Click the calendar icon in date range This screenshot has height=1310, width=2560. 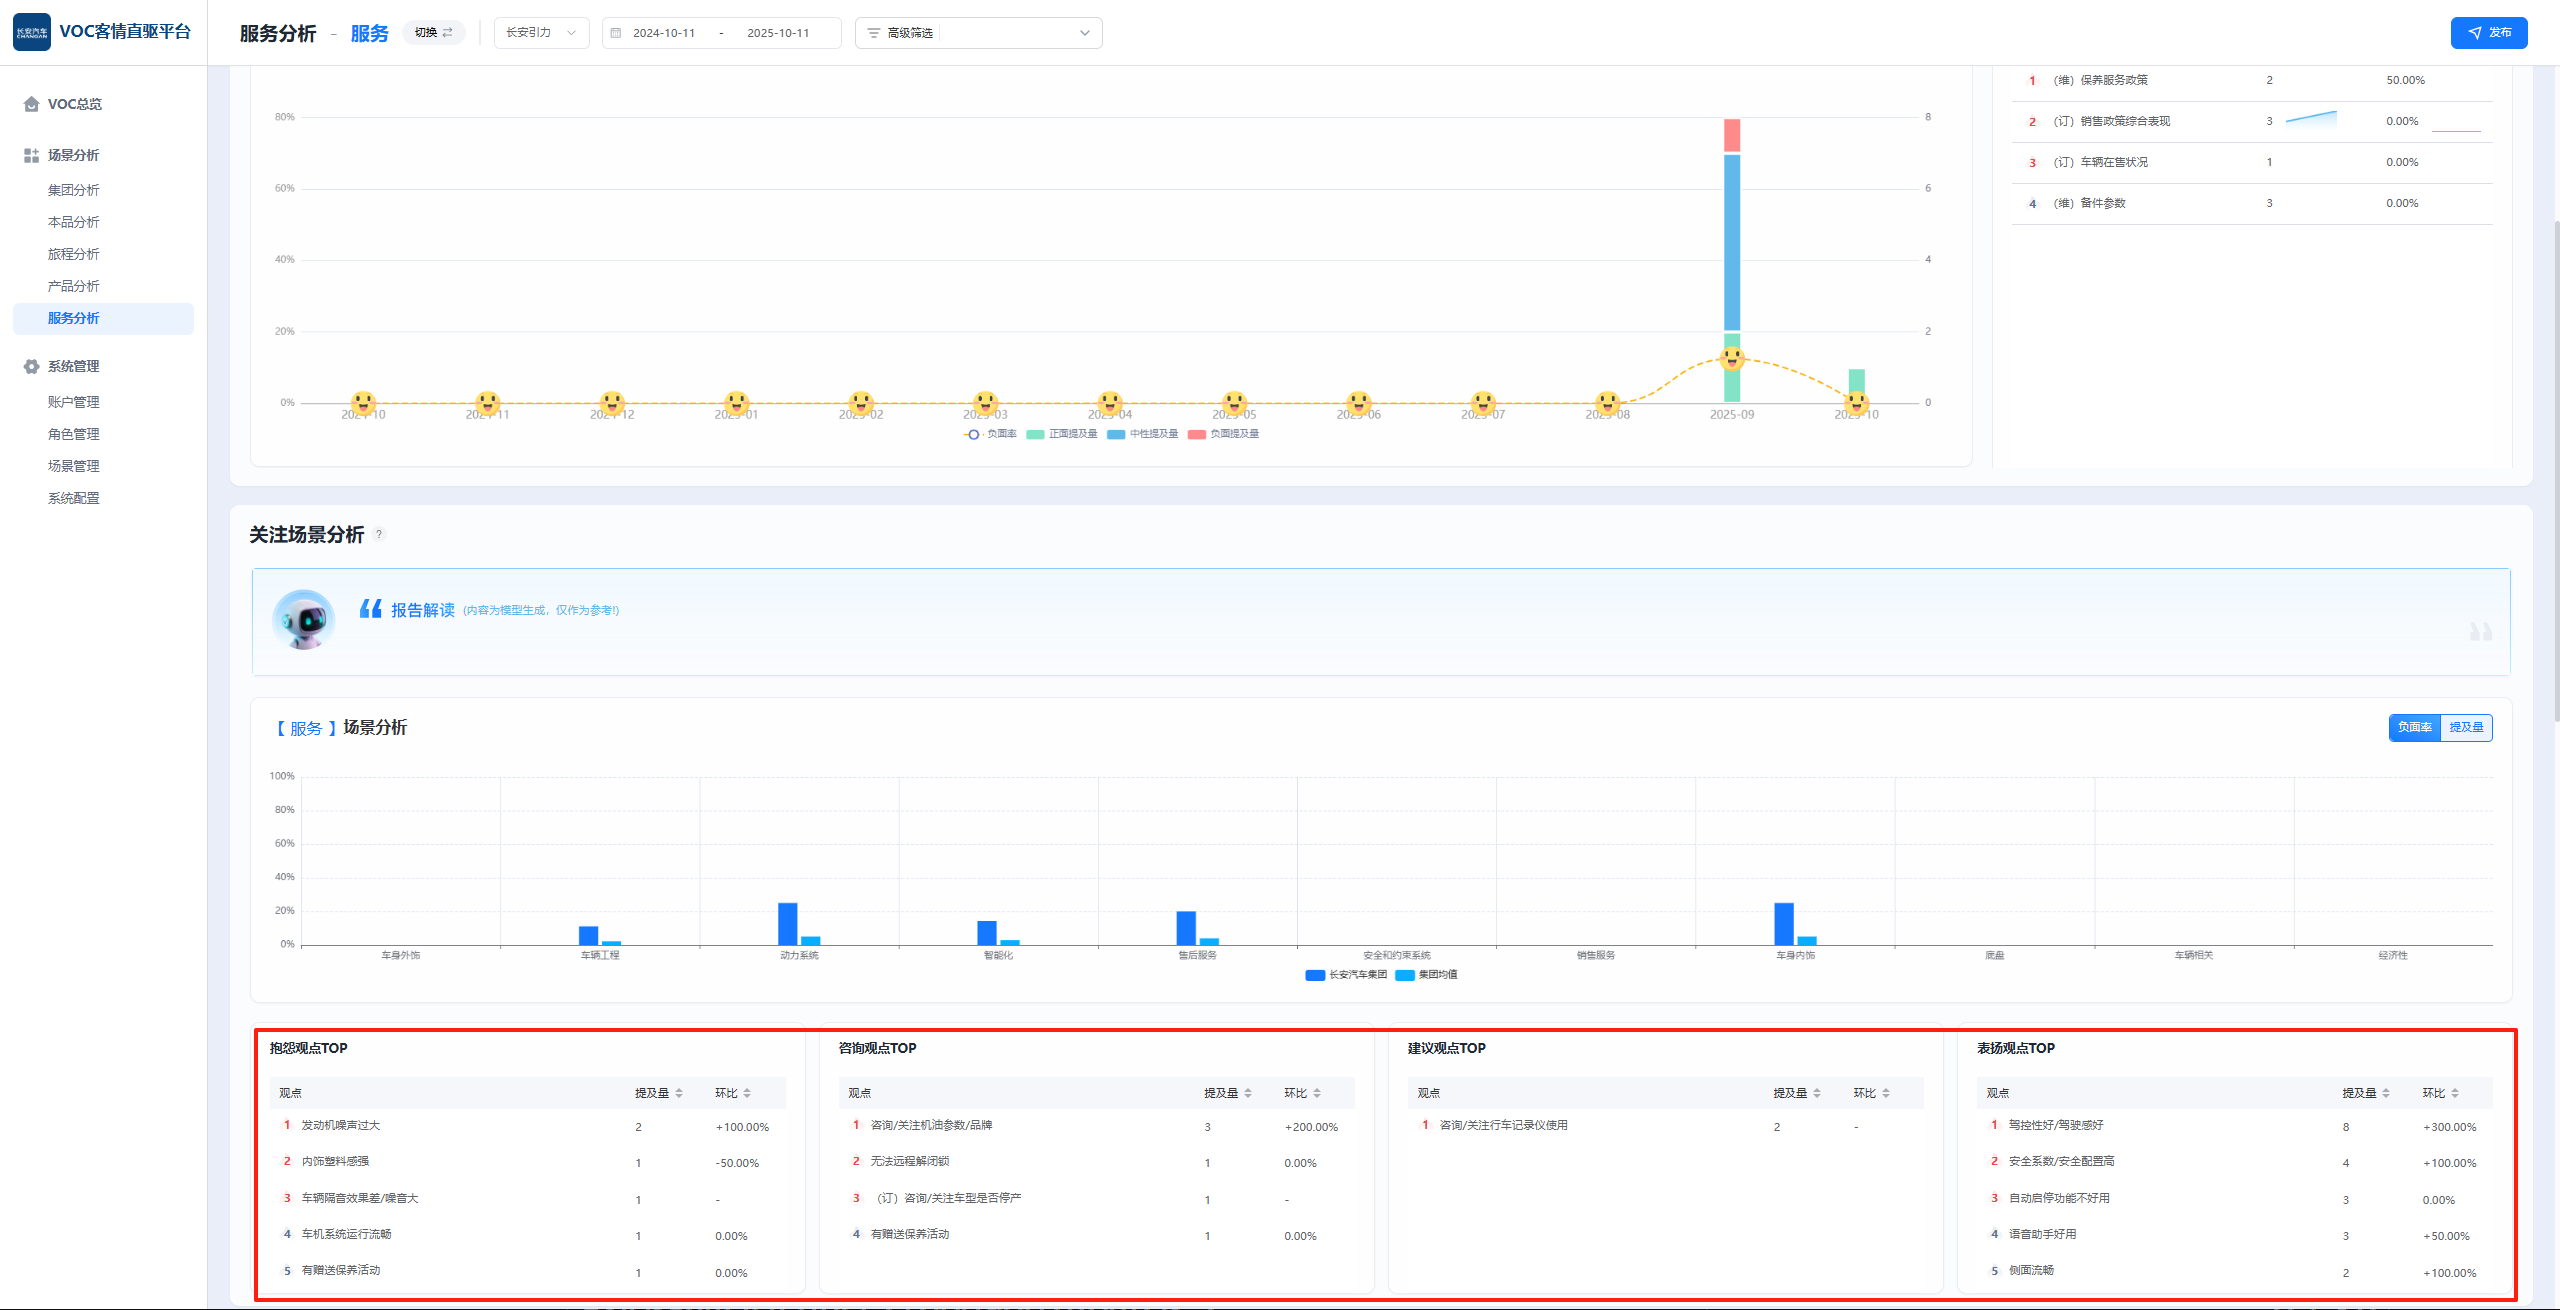click(x=616, y=33)
